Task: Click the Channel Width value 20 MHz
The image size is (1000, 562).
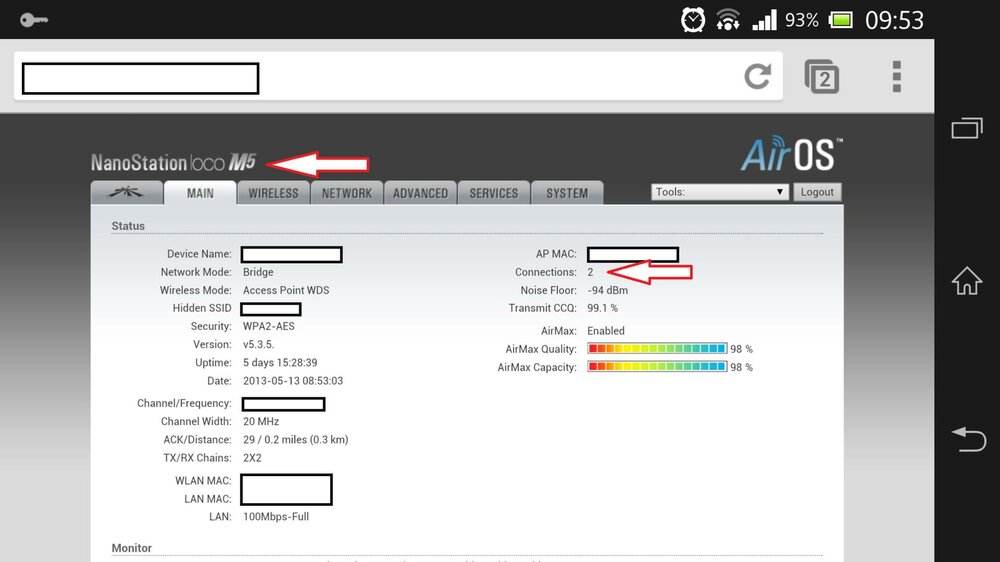Action: coord(261,422)
